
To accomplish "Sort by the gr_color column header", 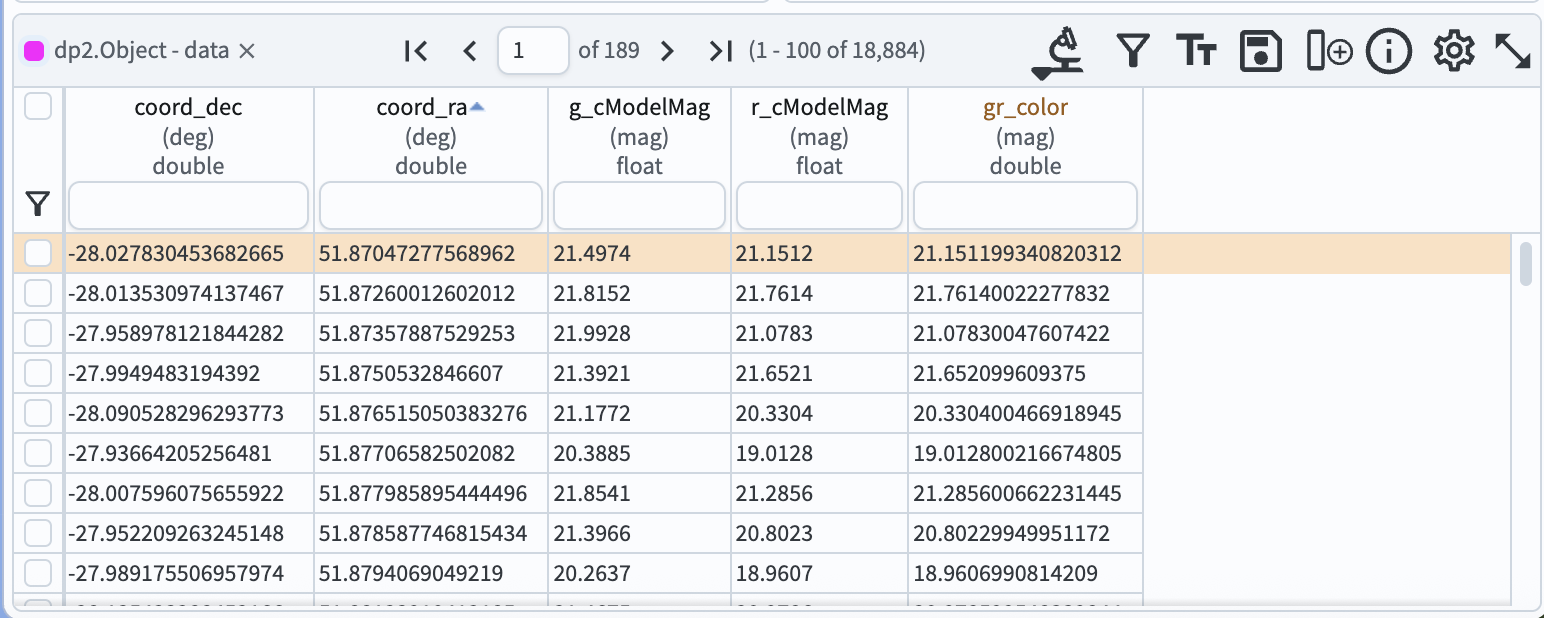I will tap(1025, 108).
